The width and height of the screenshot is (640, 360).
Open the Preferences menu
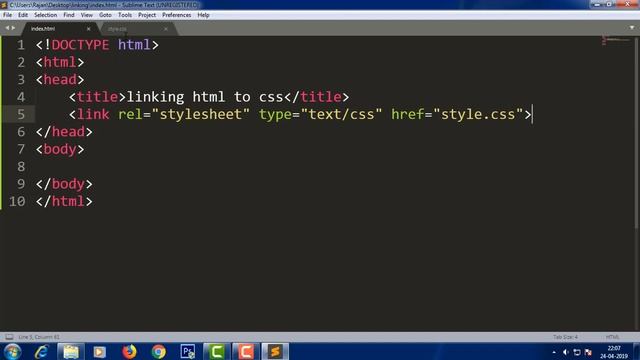pos(176,15)
